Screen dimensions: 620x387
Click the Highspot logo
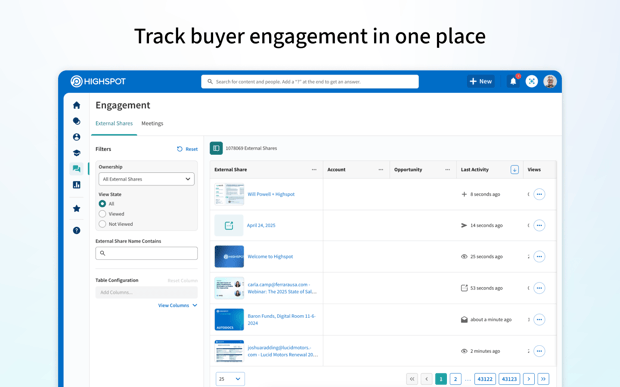[98, 81]
